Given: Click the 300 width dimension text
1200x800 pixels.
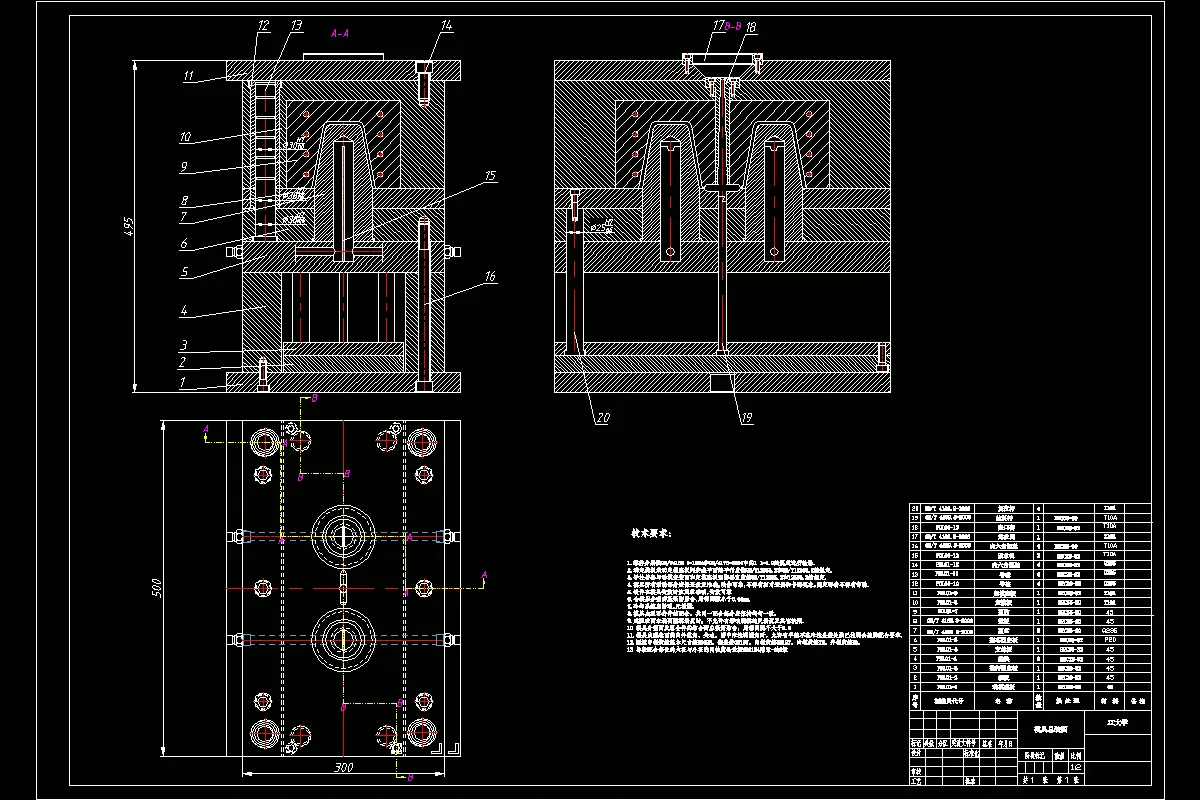Looking at the screenshot, I should (344, 767).
